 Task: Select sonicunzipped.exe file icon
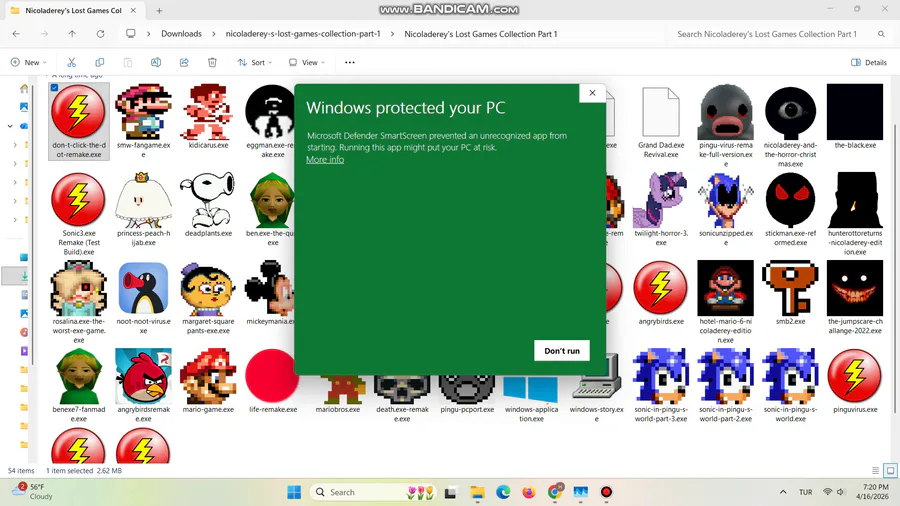pos(726,200)
